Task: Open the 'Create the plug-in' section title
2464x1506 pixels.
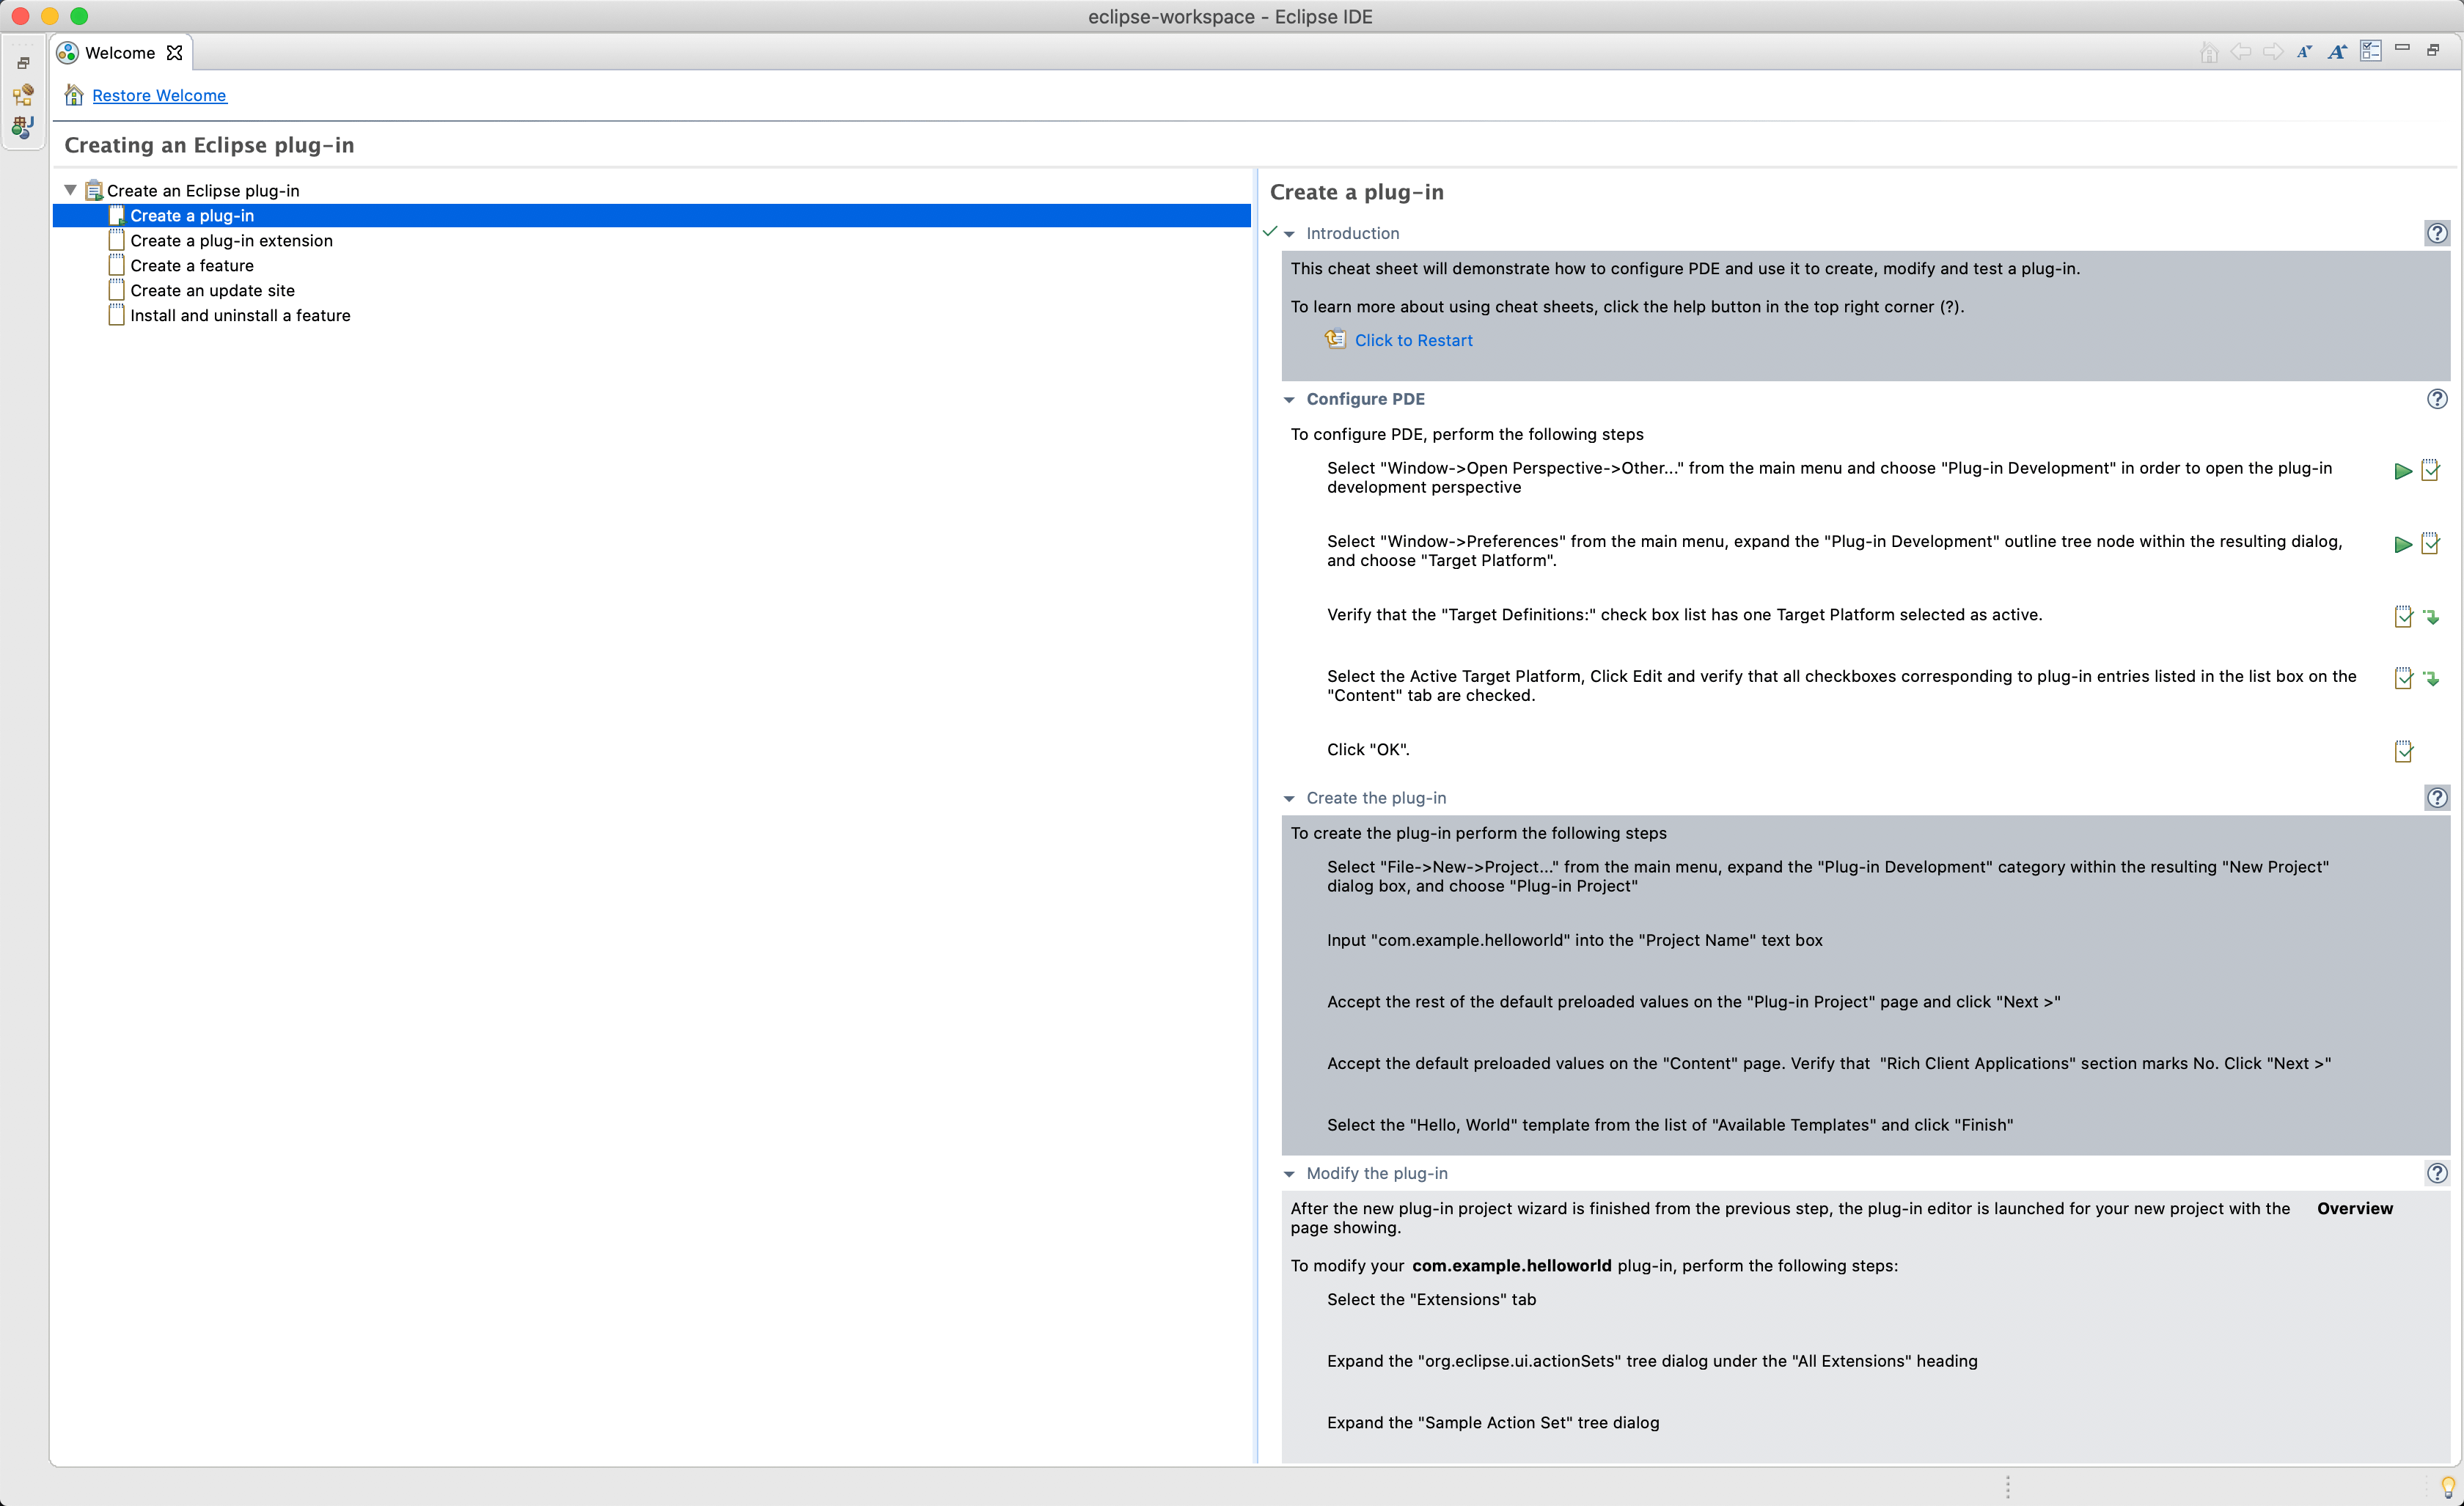Action: [x=1376, y=798]
